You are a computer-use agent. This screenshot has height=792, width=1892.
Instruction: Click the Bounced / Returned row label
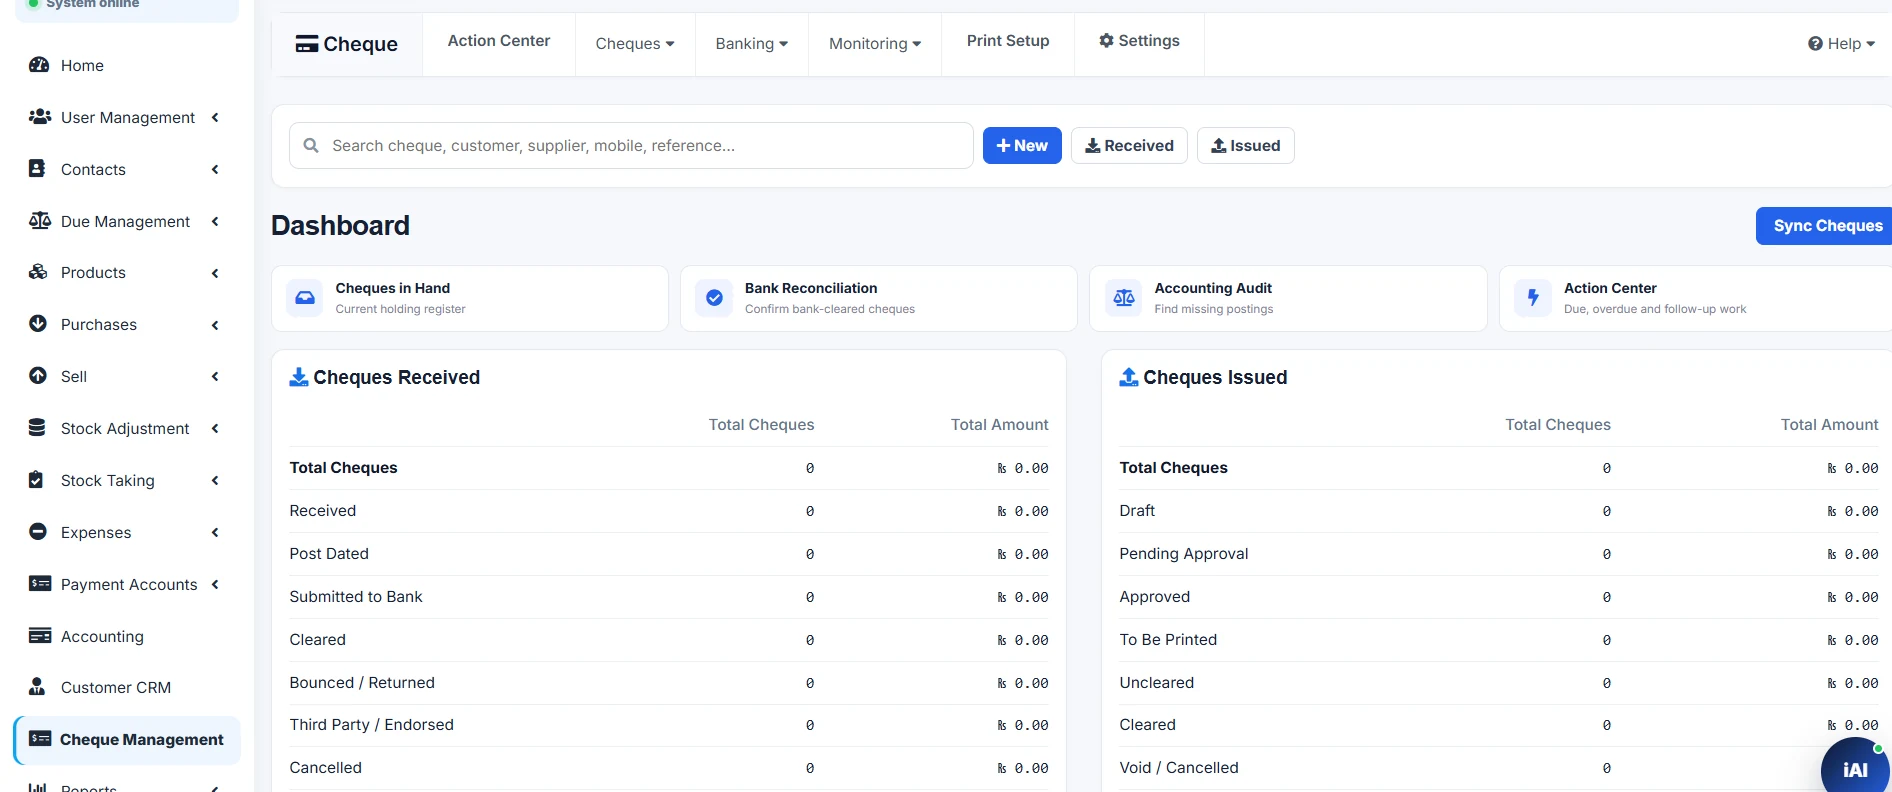(x=362, y=683)
